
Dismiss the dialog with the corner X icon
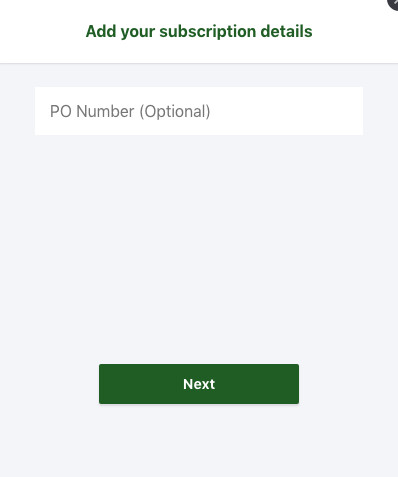click(394, 4)
